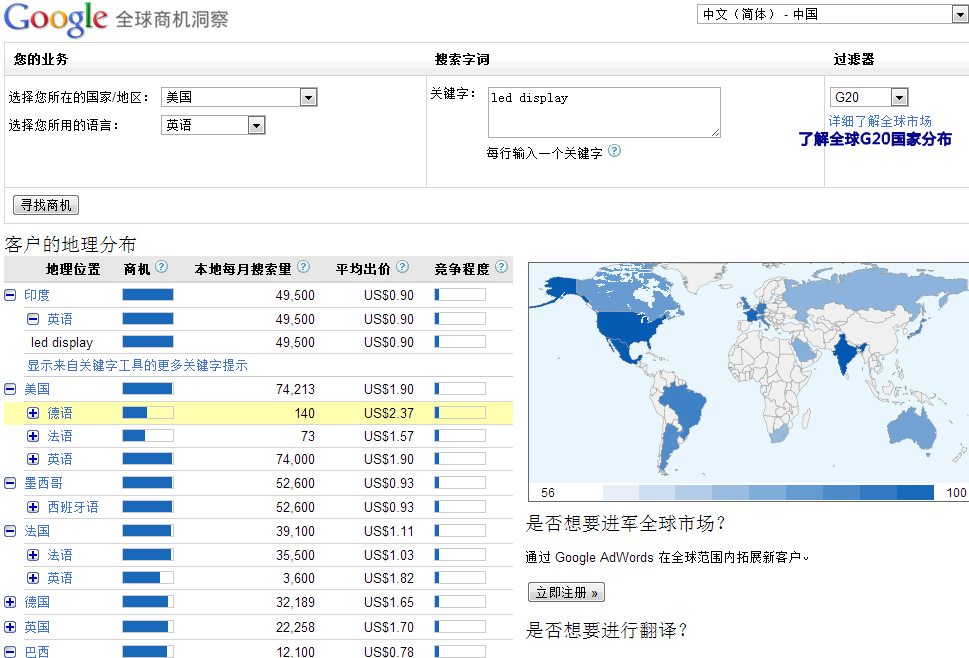Expand the 法语 row with 73 searches

[x=33, y=436]
